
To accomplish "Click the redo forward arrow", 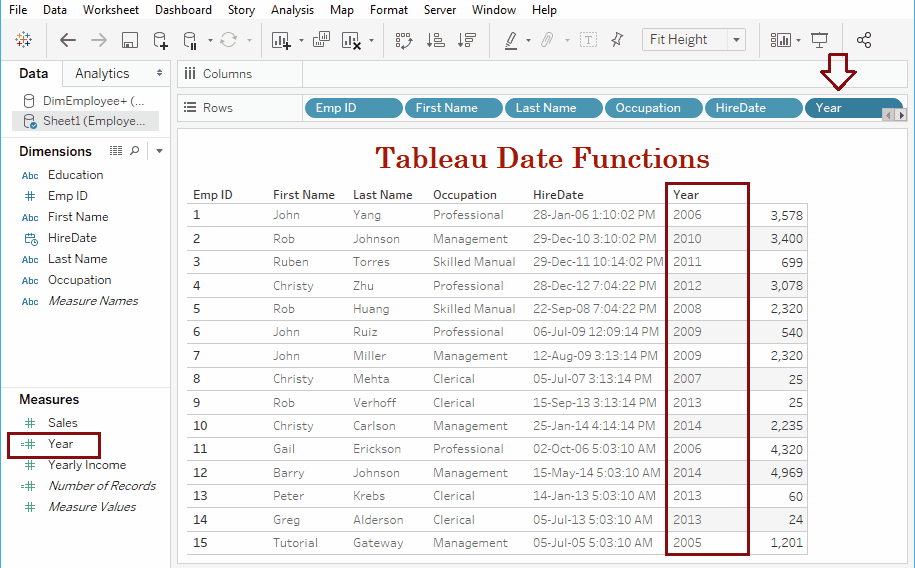I will (99, 40).
